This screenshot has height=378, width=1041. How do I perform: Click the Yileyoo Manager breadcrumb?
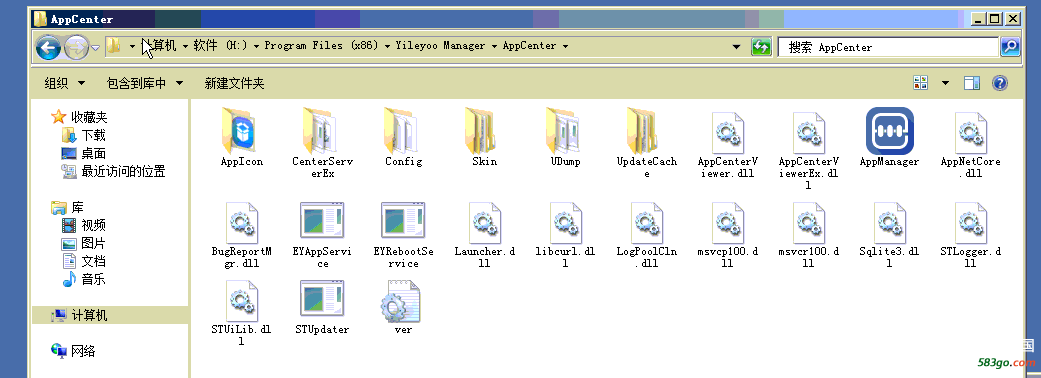click(440, 46)
